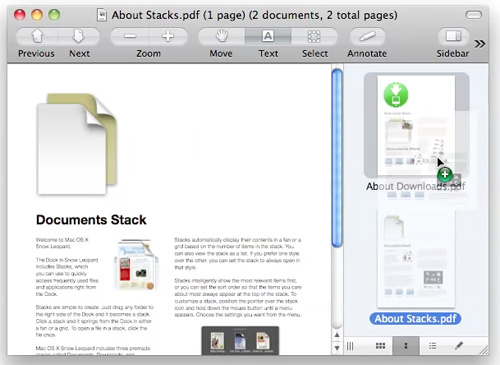The height and width of the screenshot is (365, 500).
Task: Go to the Previous page button
Action: click(37, 36)
